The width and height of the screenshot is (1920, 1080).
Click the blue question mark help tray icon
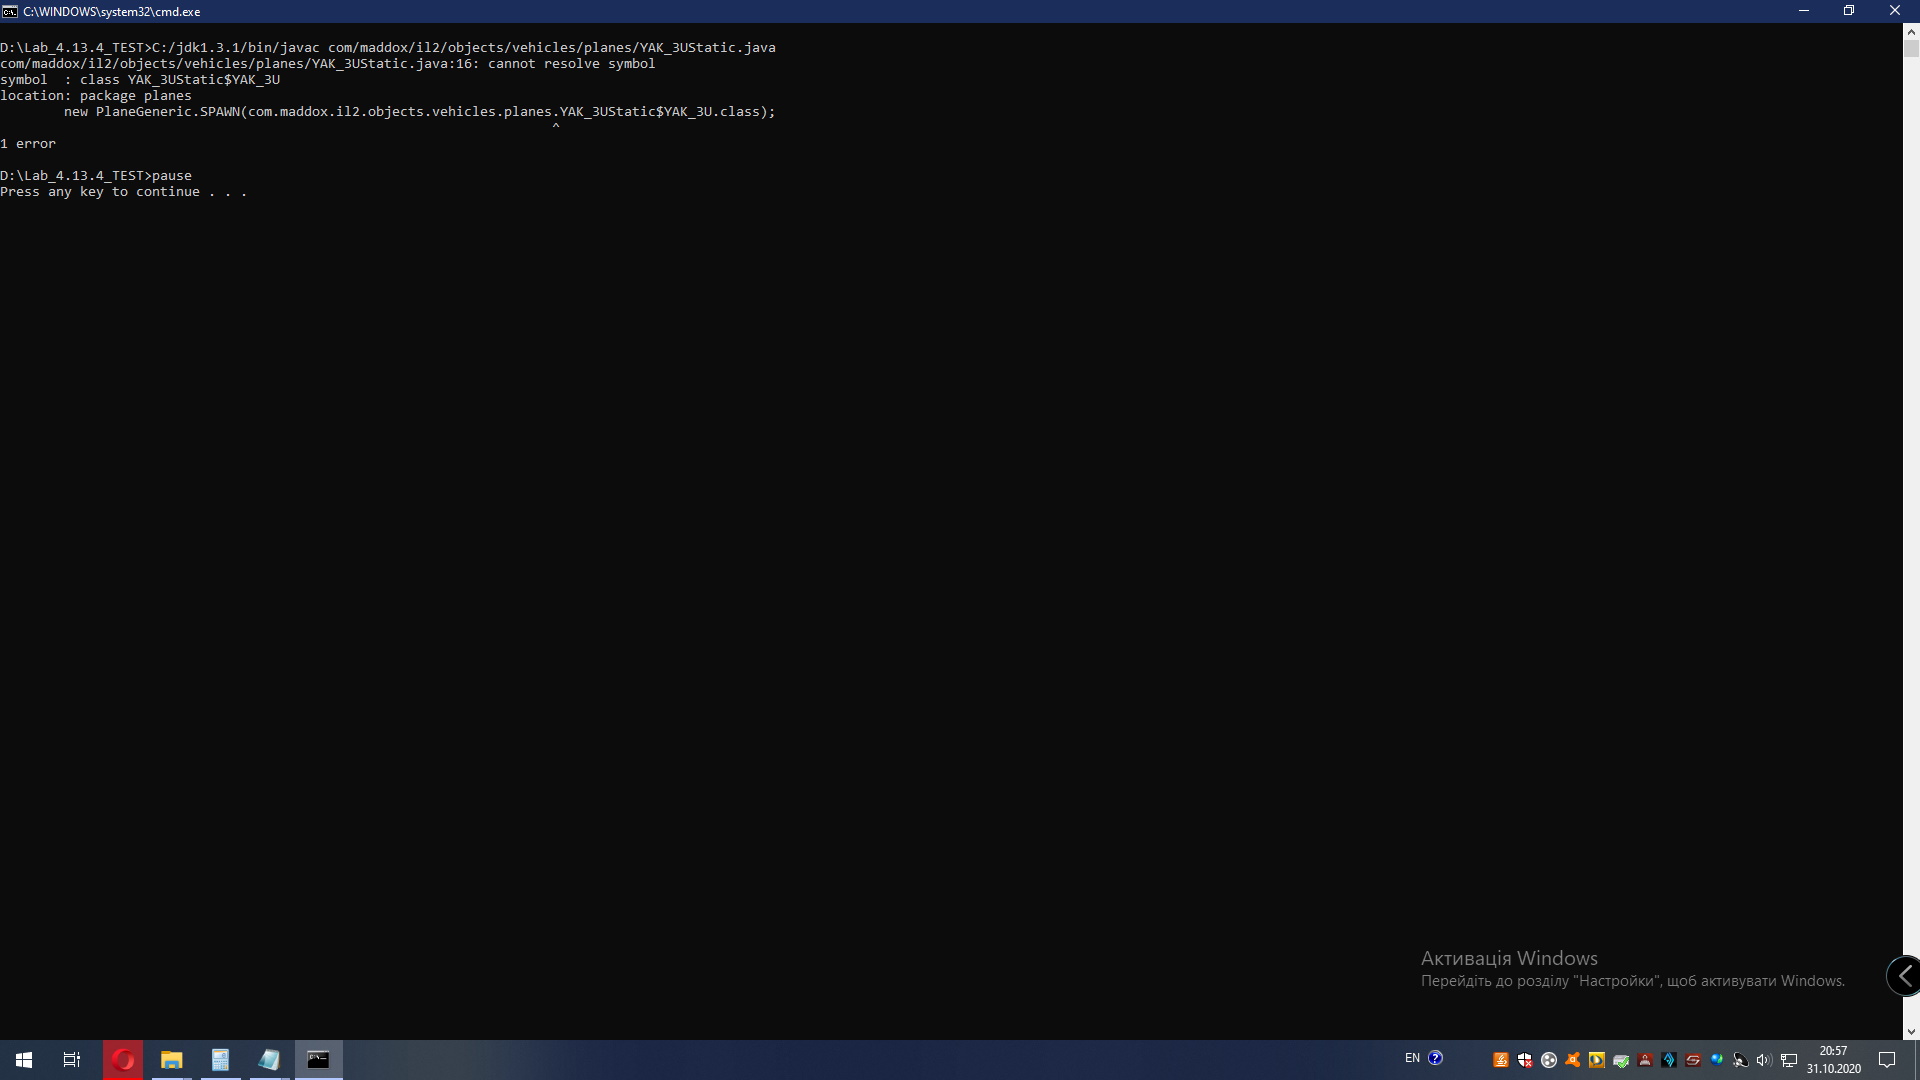(x=1436, y=1058)
